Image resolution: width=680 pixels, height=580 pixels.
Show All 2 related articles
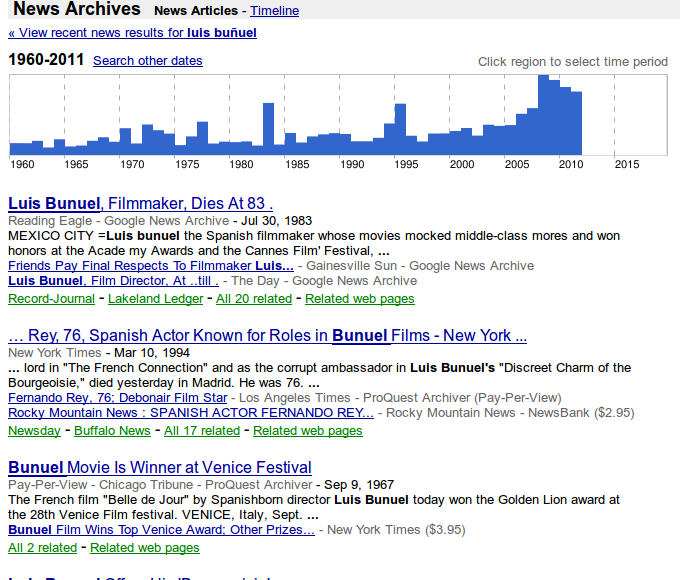click(x=42, y=548)
